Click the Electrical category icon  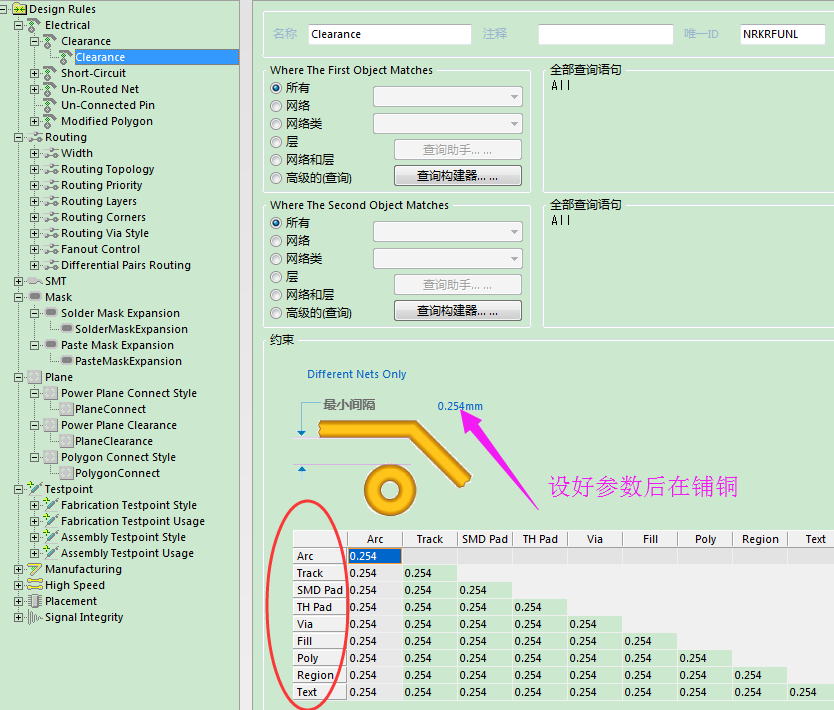pos(35,25)
